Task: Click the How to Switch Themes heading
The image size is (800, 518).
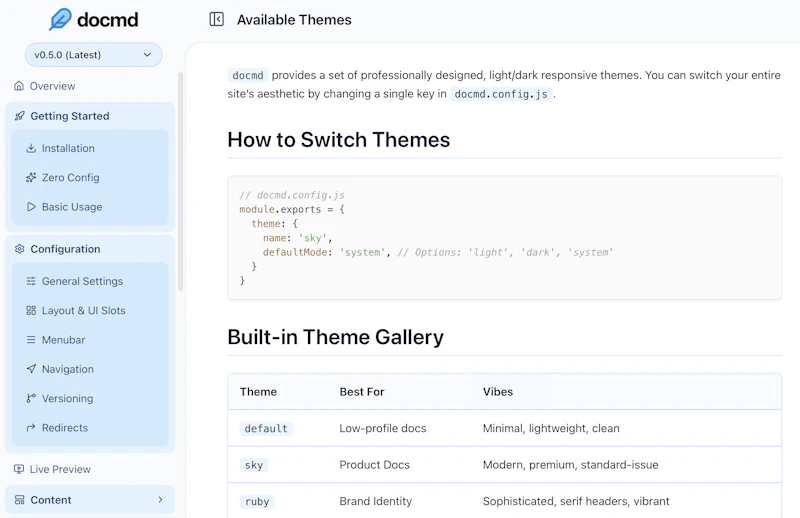Action: click(x=339, y=139)
